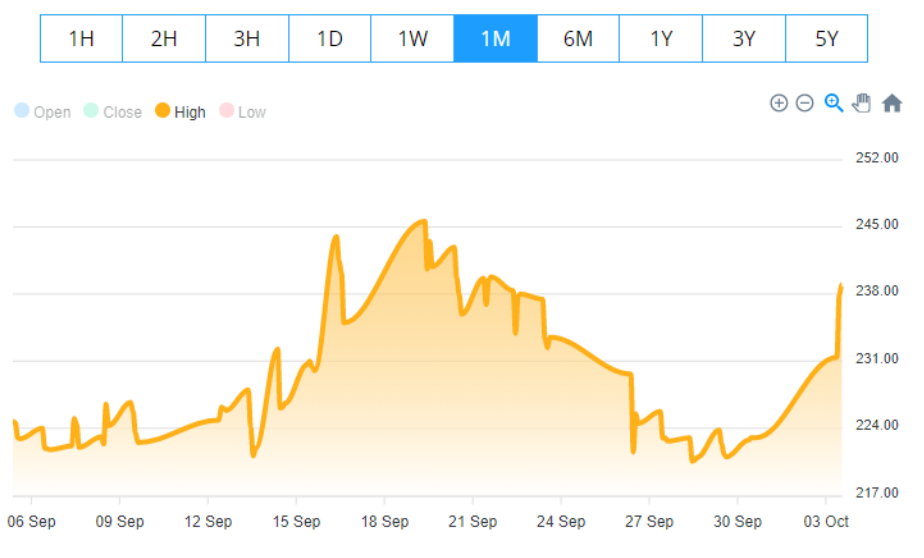Image resolution: width=924 pixels, height=558 pixels.
Task: Select the 1W time range
Action: click(x=412, y=39)
